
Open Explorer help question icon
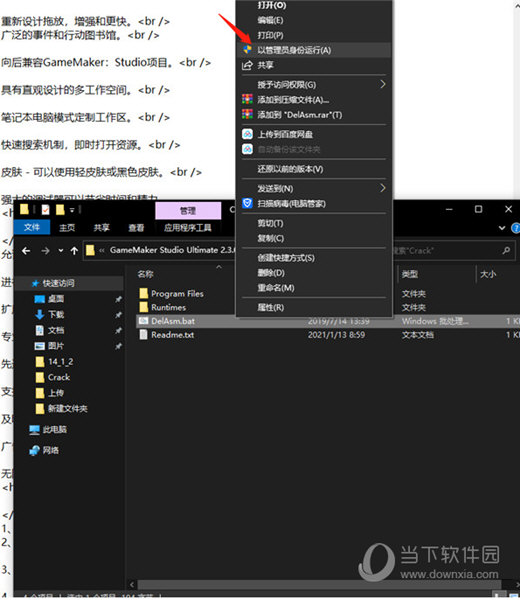pos(515,228)
